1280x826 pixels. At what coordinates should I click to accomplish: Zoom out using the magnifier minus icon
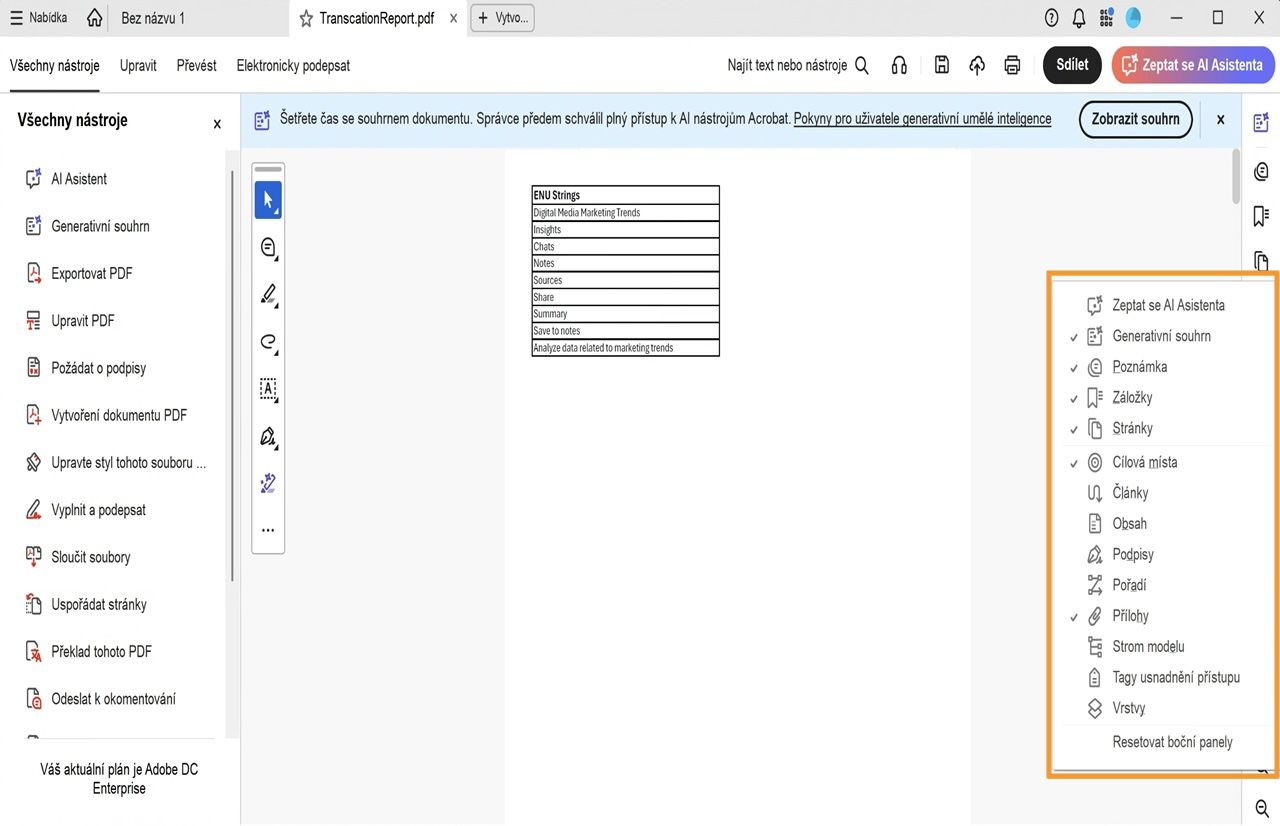[x=1261, y=808]
